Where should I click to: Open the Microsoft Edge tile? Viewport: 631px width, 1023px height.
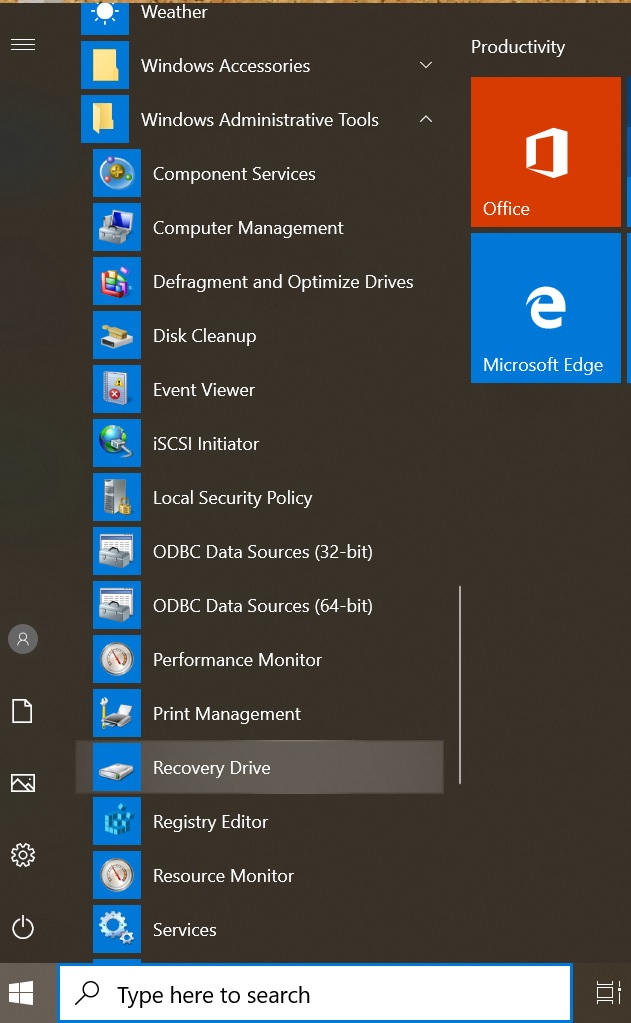pos(546,308)
